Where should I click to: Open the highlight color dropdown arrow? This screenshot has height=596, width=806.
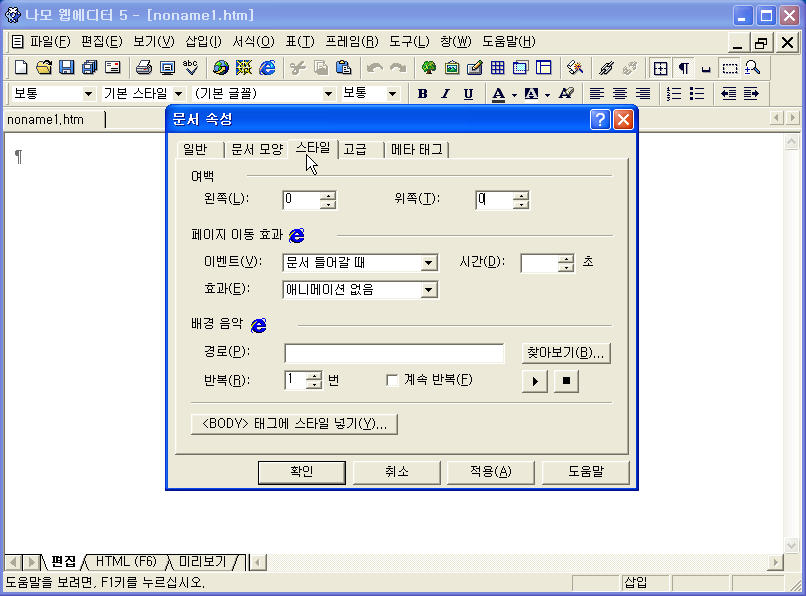click(x=547, y=94)
